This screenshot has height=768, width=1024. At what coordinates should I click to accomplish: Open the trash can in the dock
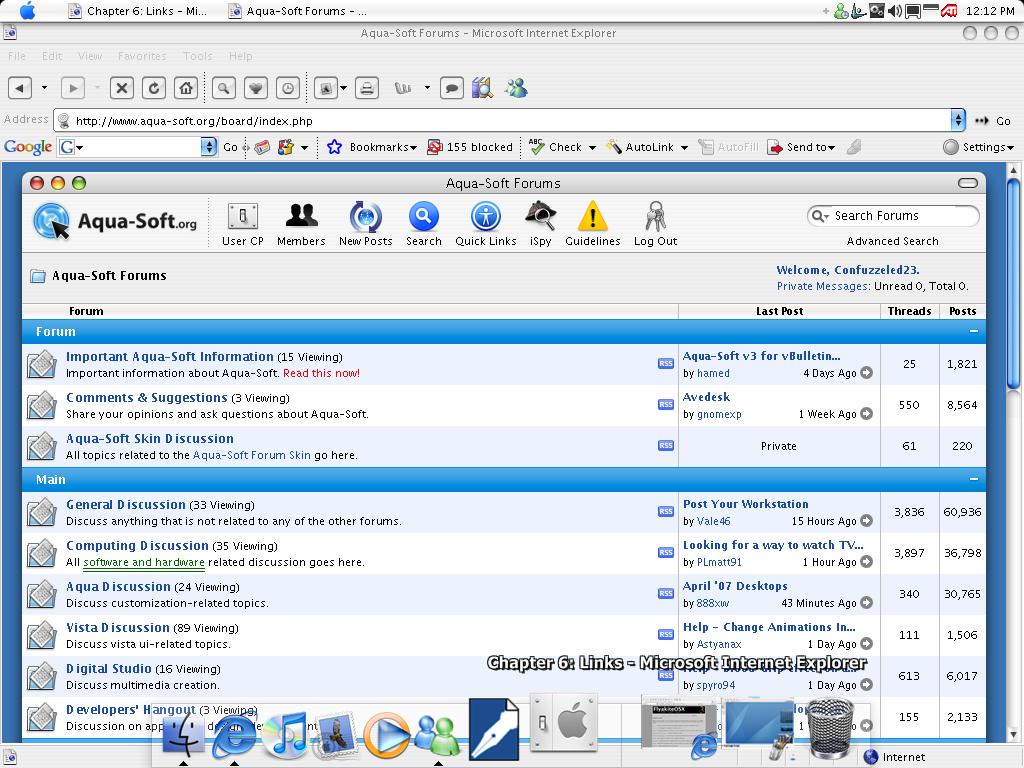point(831,727)
